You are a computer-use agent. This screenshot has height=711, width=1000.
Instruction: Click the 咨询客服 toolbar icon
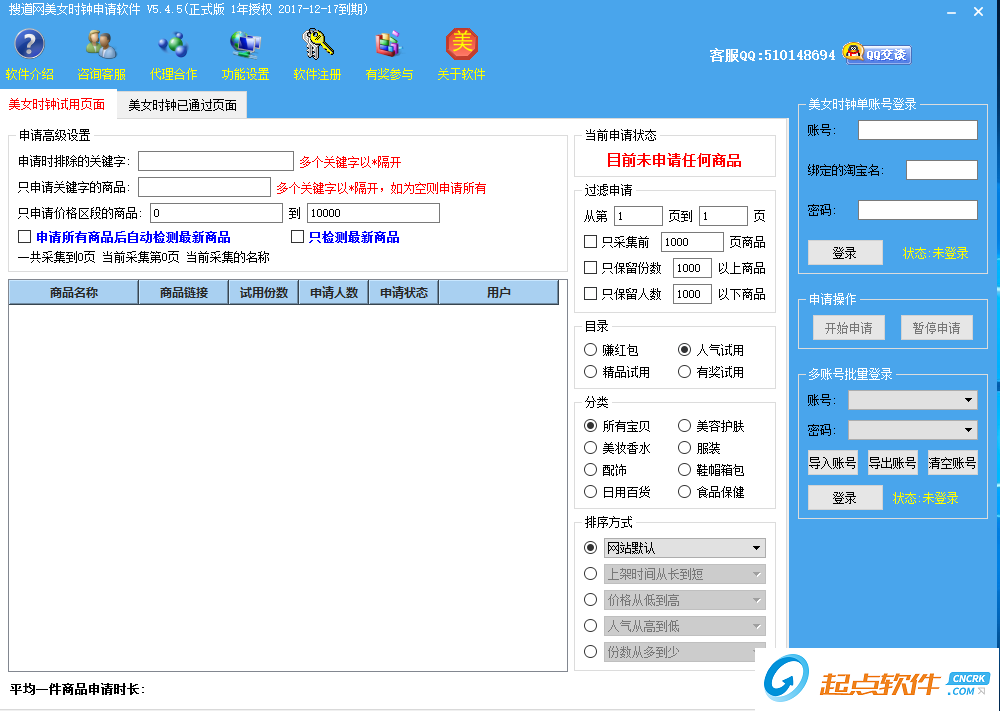100,52
